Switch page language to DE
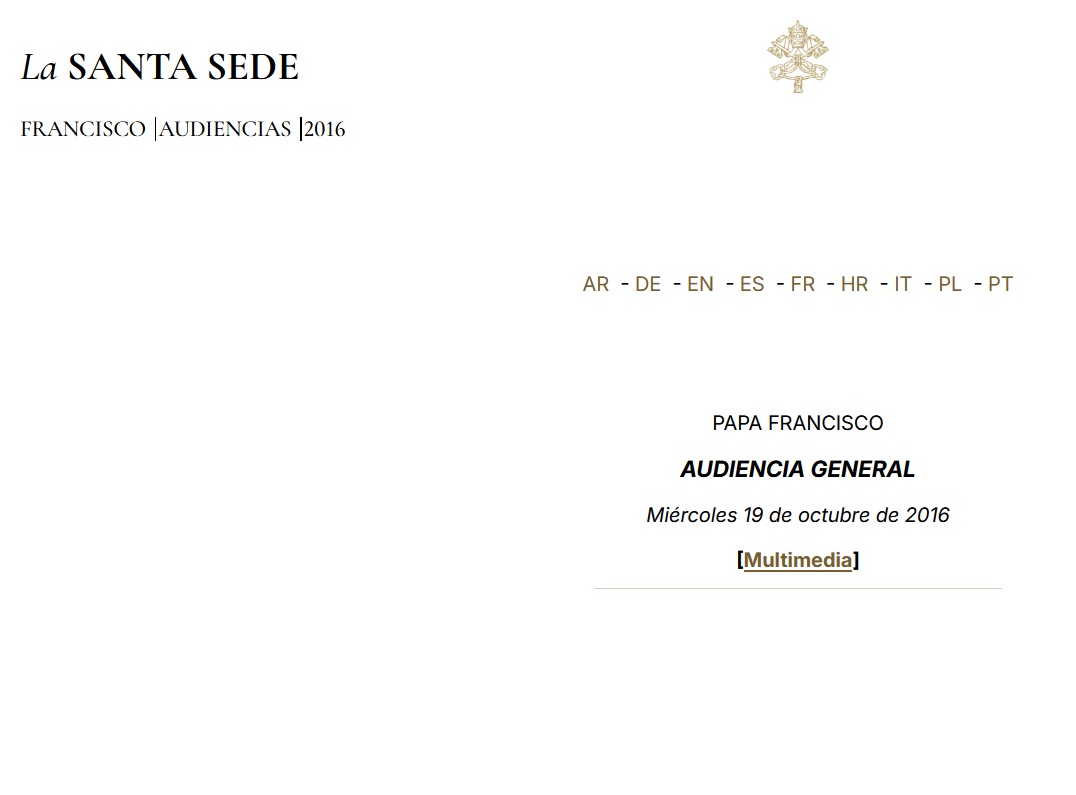Screen dimensions: 1076x795 [648, 284]
